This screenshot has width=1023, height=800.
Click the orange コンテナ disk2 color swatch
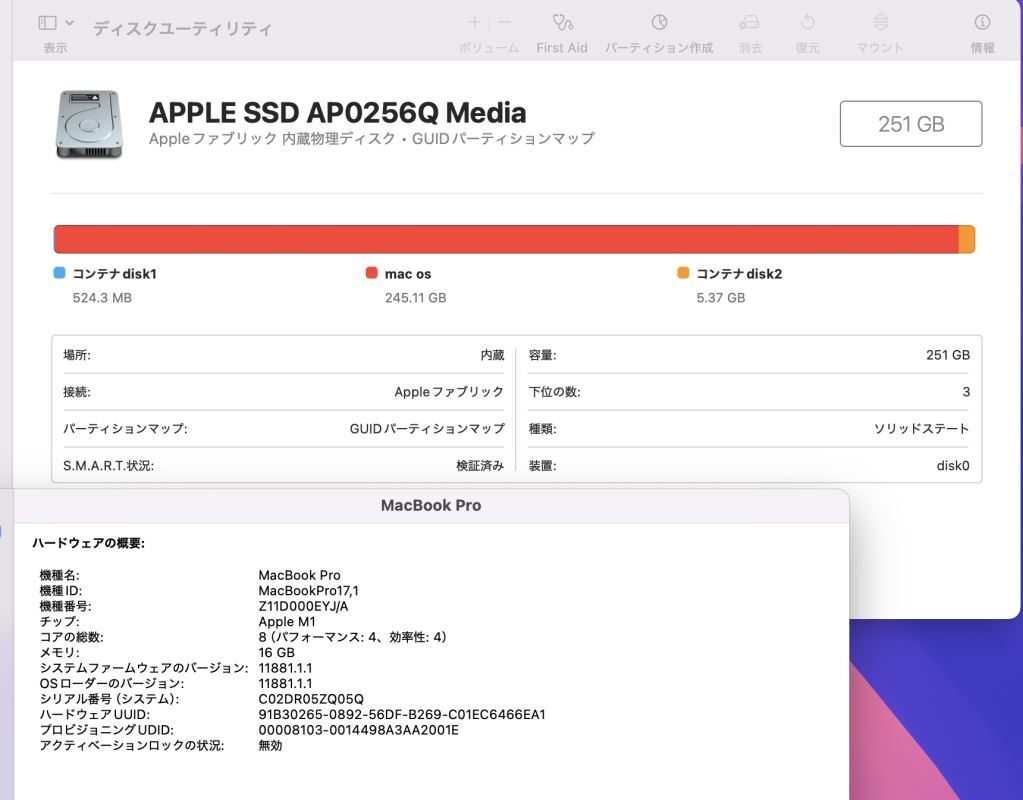683,273
